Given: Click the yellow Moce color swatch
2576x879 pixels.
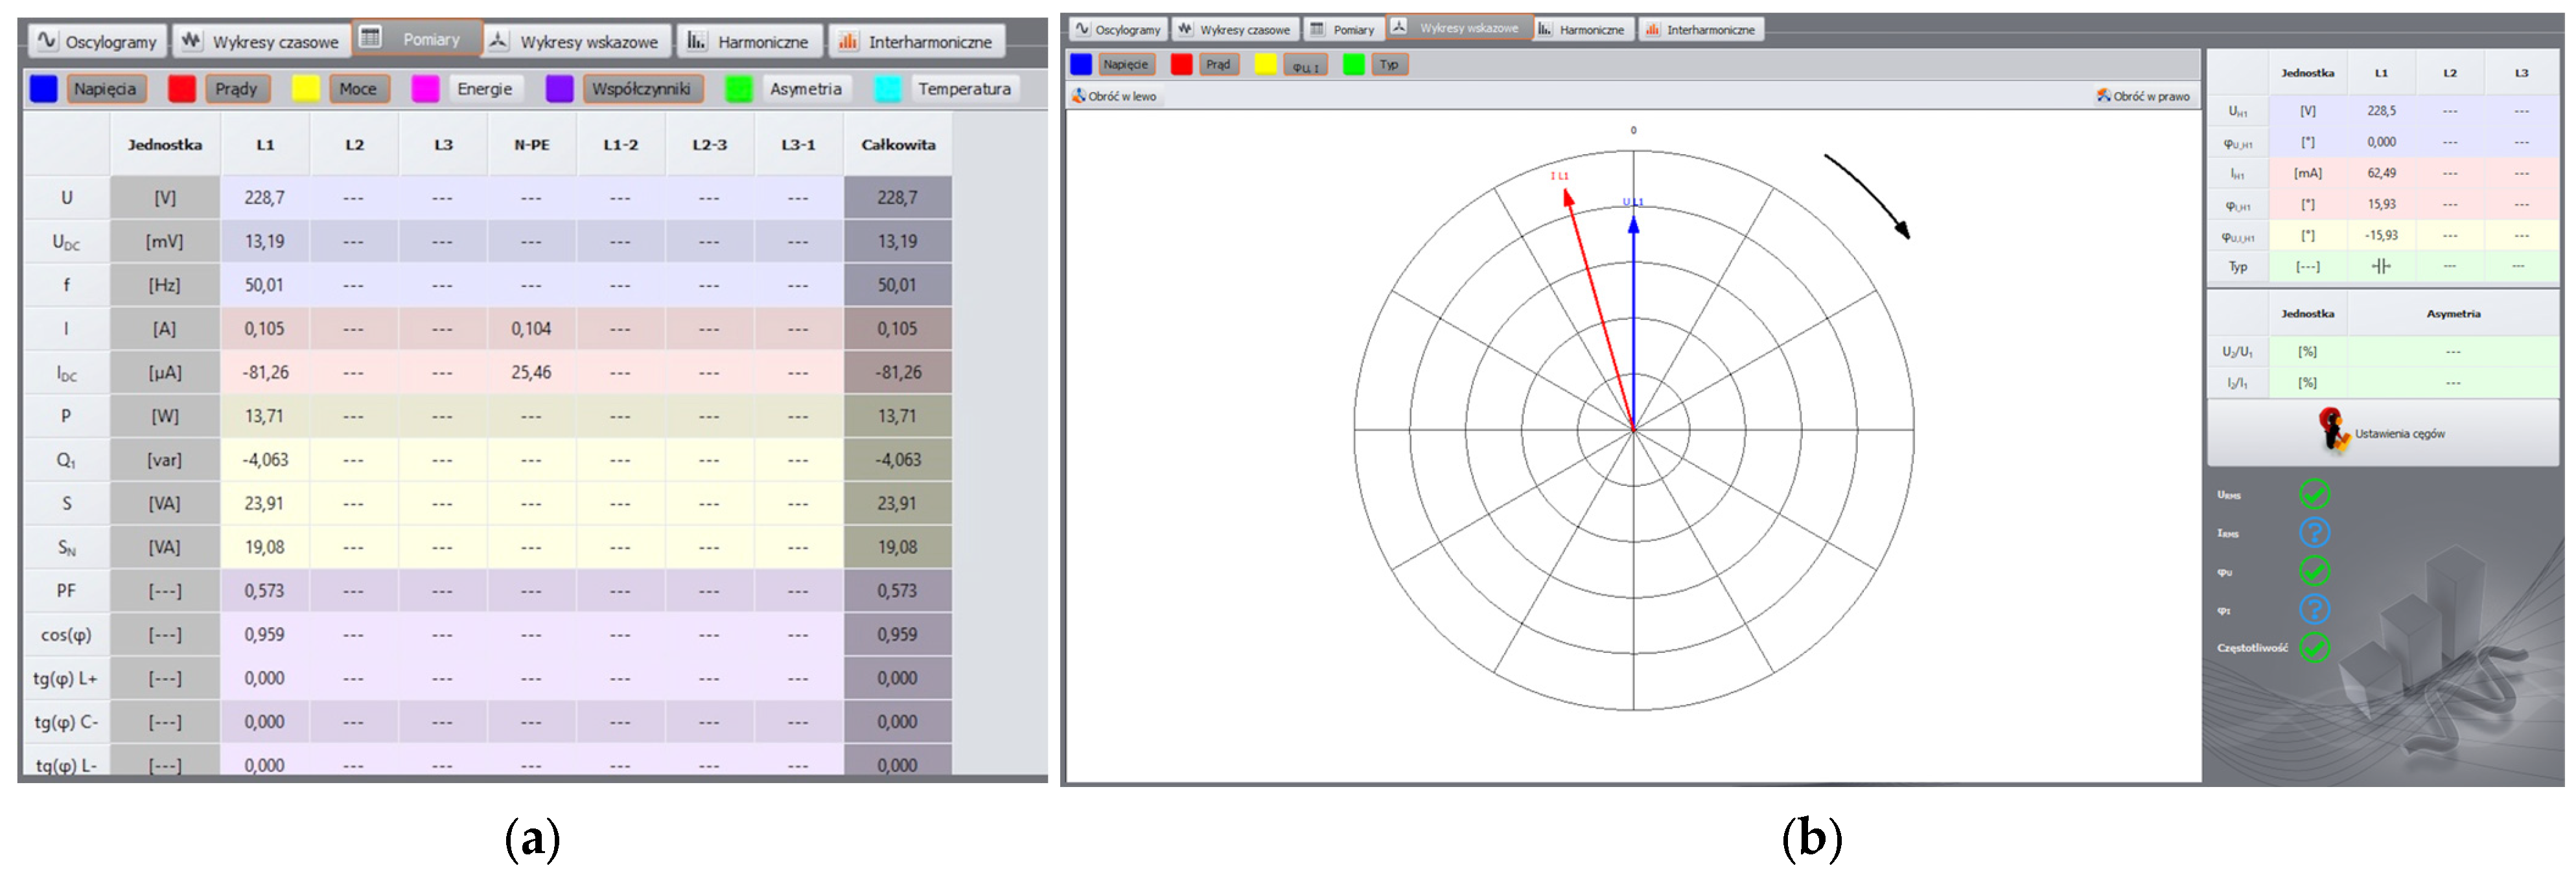Looking at the screenshot, I should [305, 89].
